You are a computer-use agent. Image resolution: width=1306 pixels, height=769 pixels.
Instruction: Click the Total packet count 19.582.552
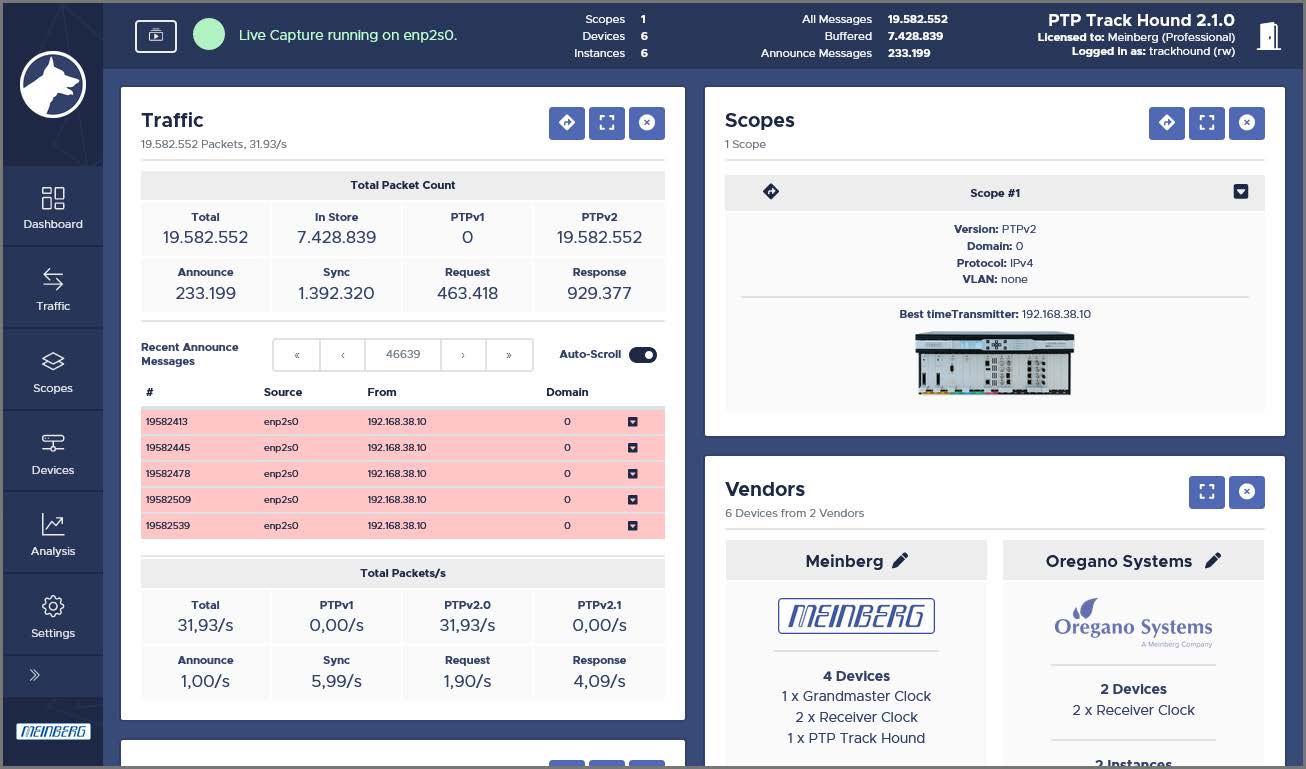point(205,238)
